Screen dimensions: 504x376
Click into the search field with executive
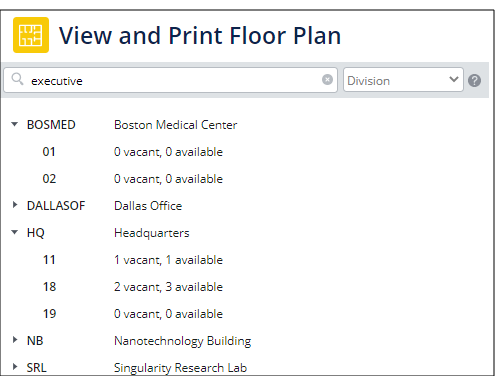pos(171,80)
